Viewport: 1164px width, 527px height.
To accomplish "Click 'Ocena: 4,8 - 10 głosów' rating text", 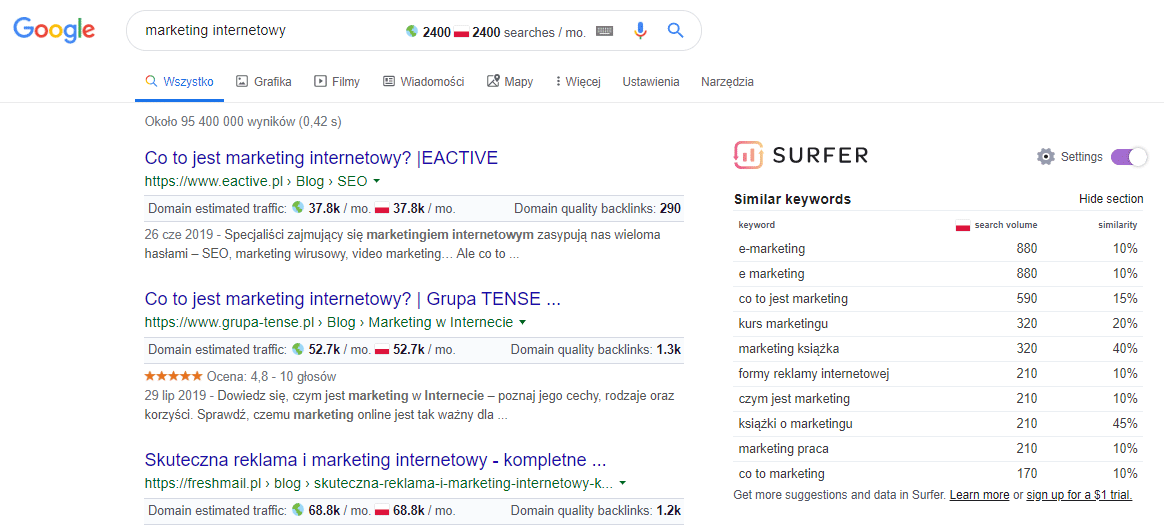I will pos(270,376).
